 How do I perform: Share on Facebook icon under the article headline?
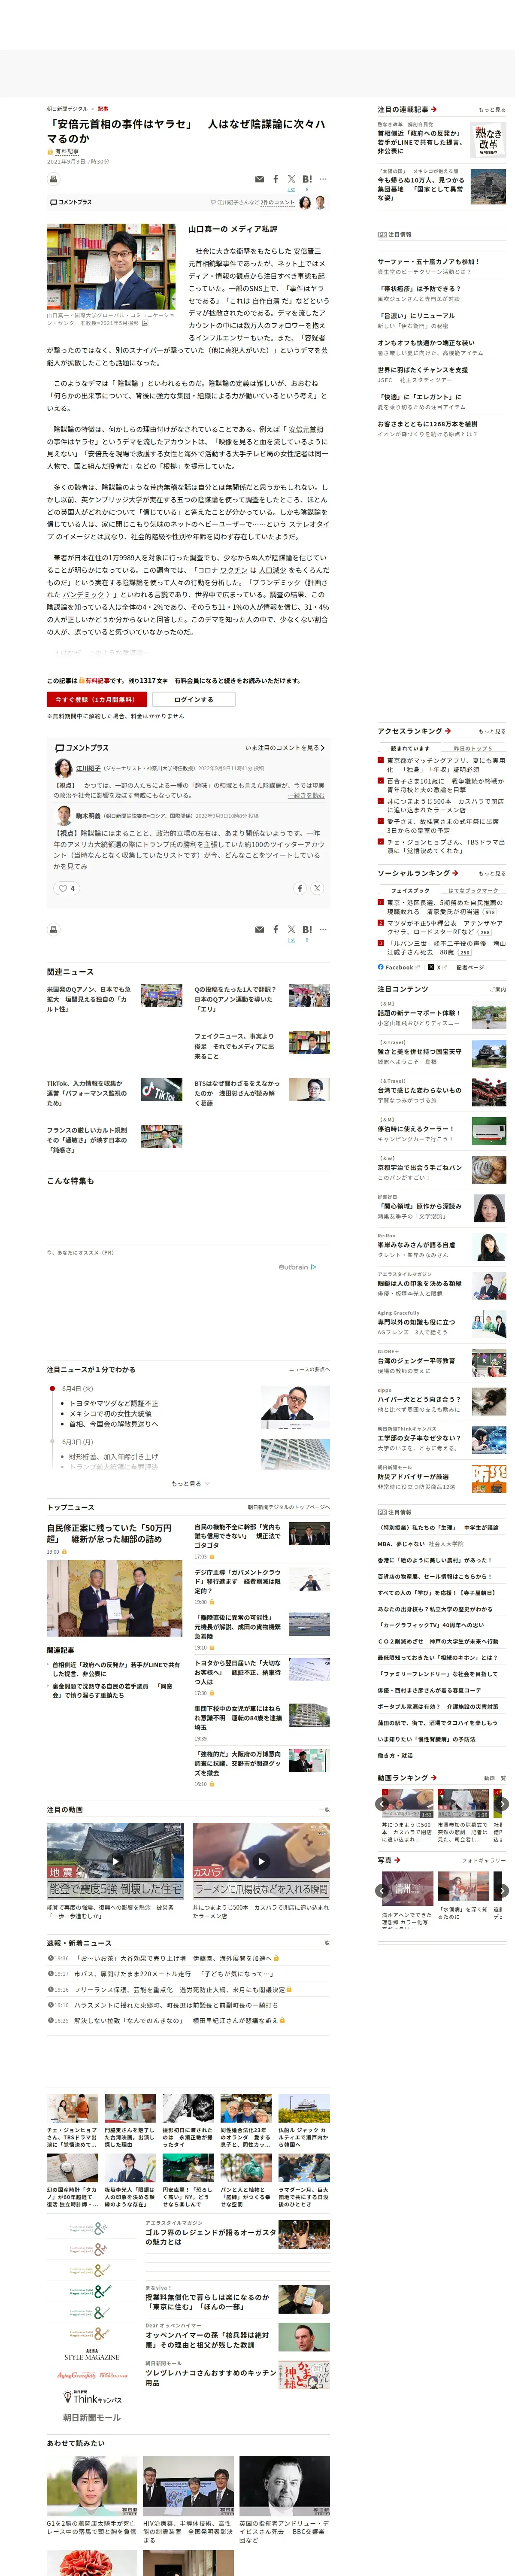(276, 179)
